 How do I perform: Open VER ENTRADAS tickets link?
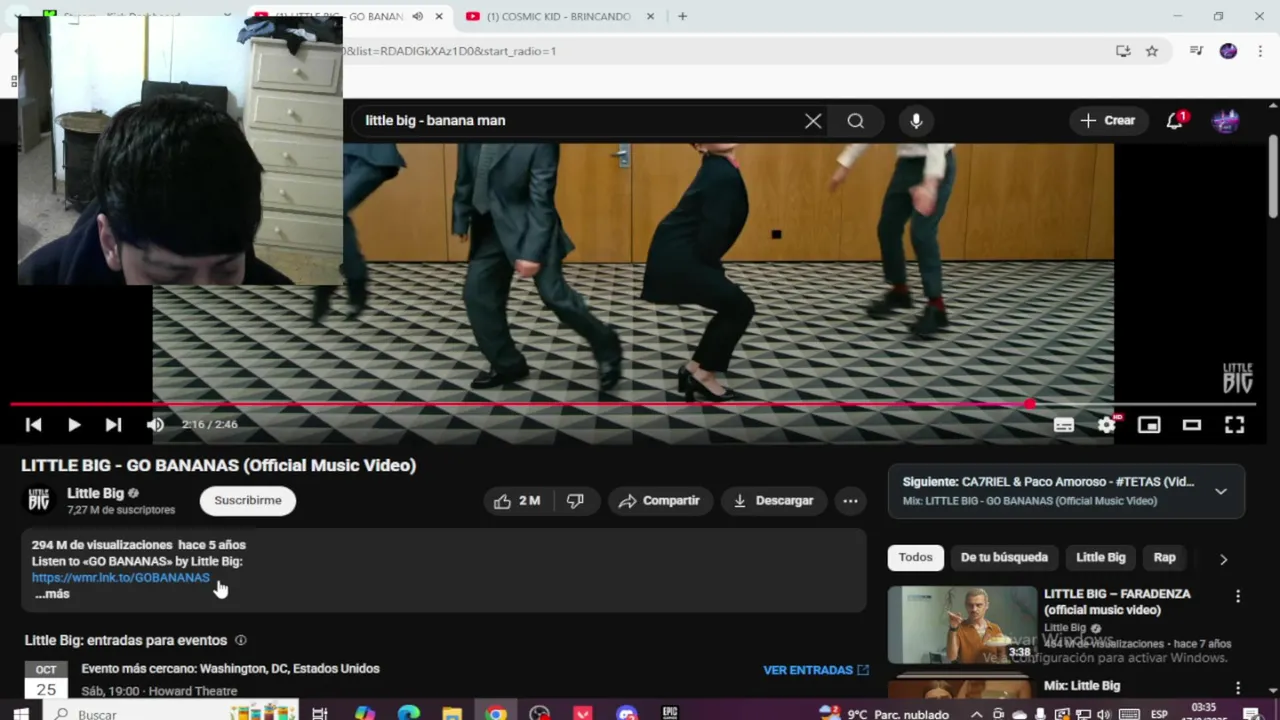(816, 671)
